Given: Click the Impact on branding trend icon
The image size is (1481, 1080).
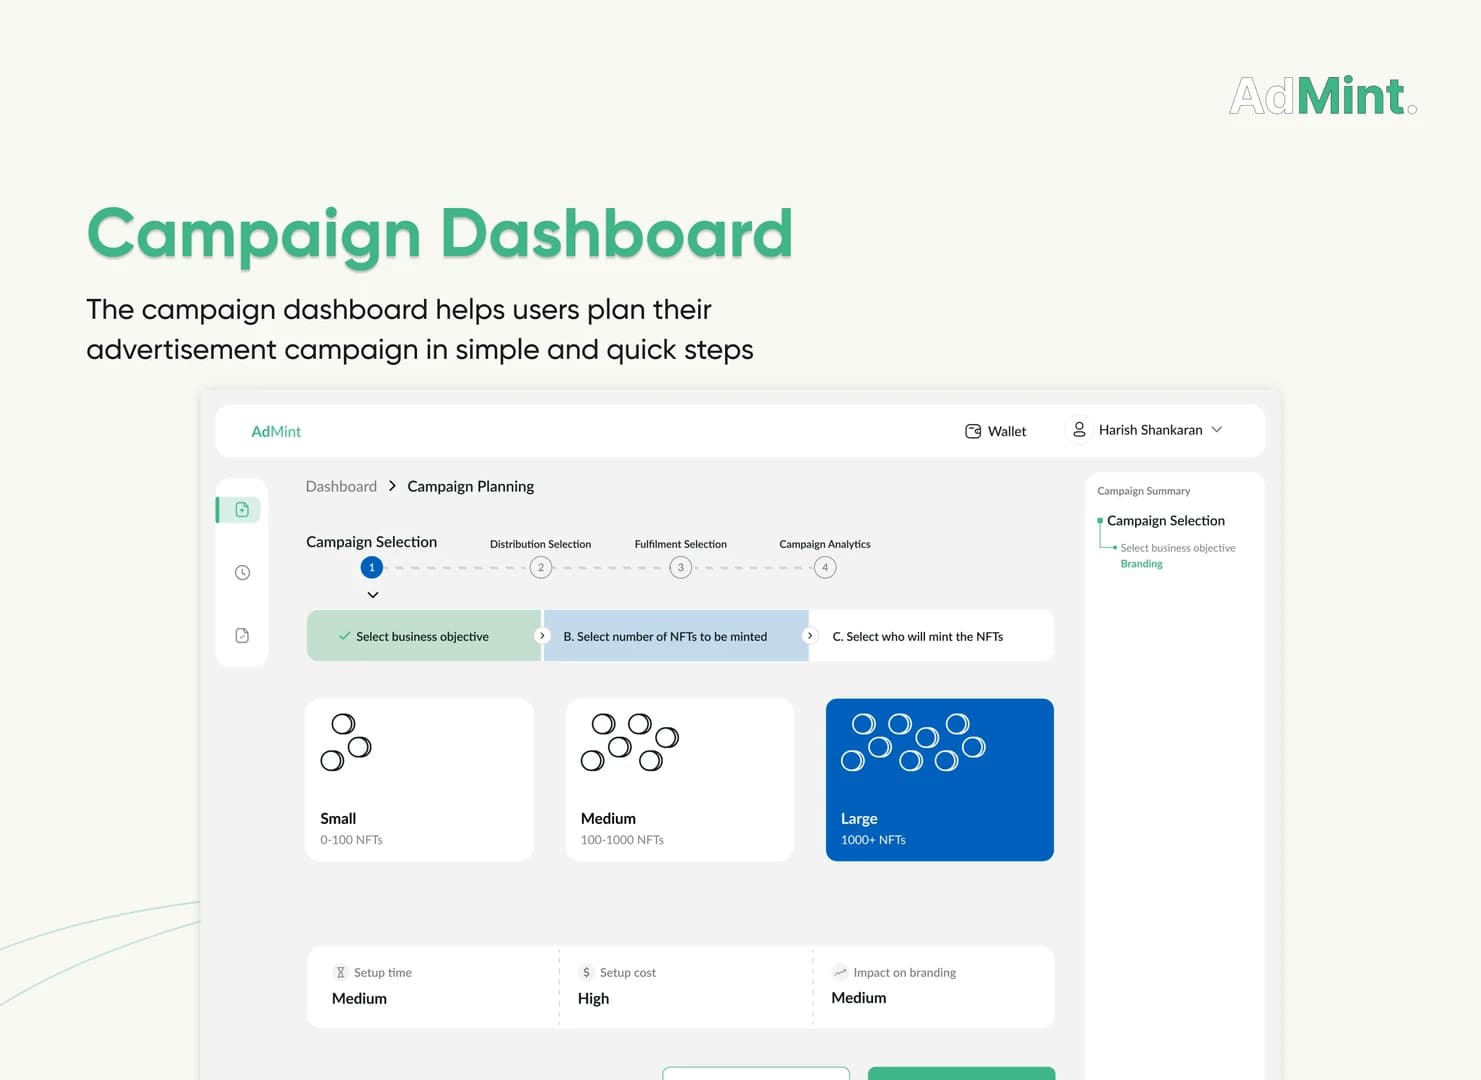Looking at the screenshot, I should point(840,972).
